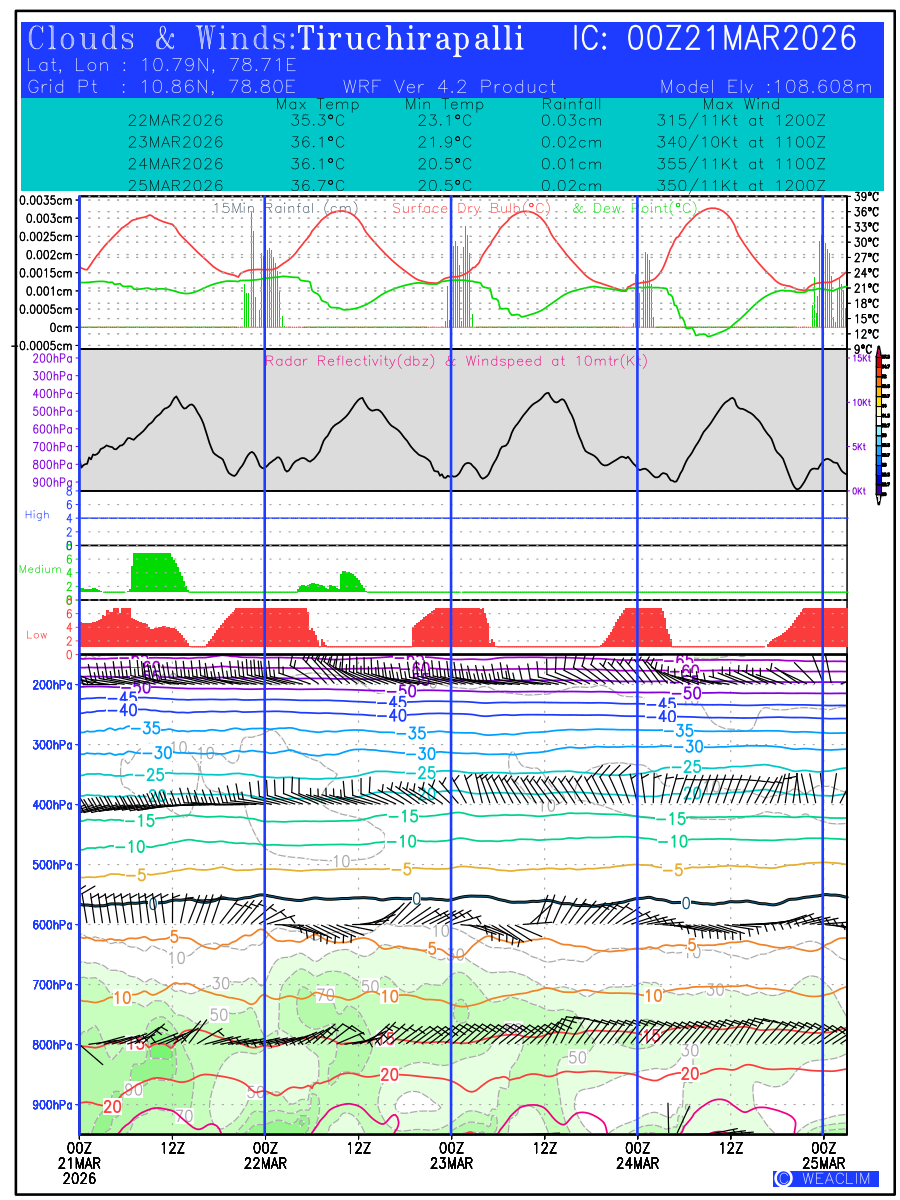Click the Low cloud panel label
This screenshot has width=900, height=1200.
tap(37, 635)
